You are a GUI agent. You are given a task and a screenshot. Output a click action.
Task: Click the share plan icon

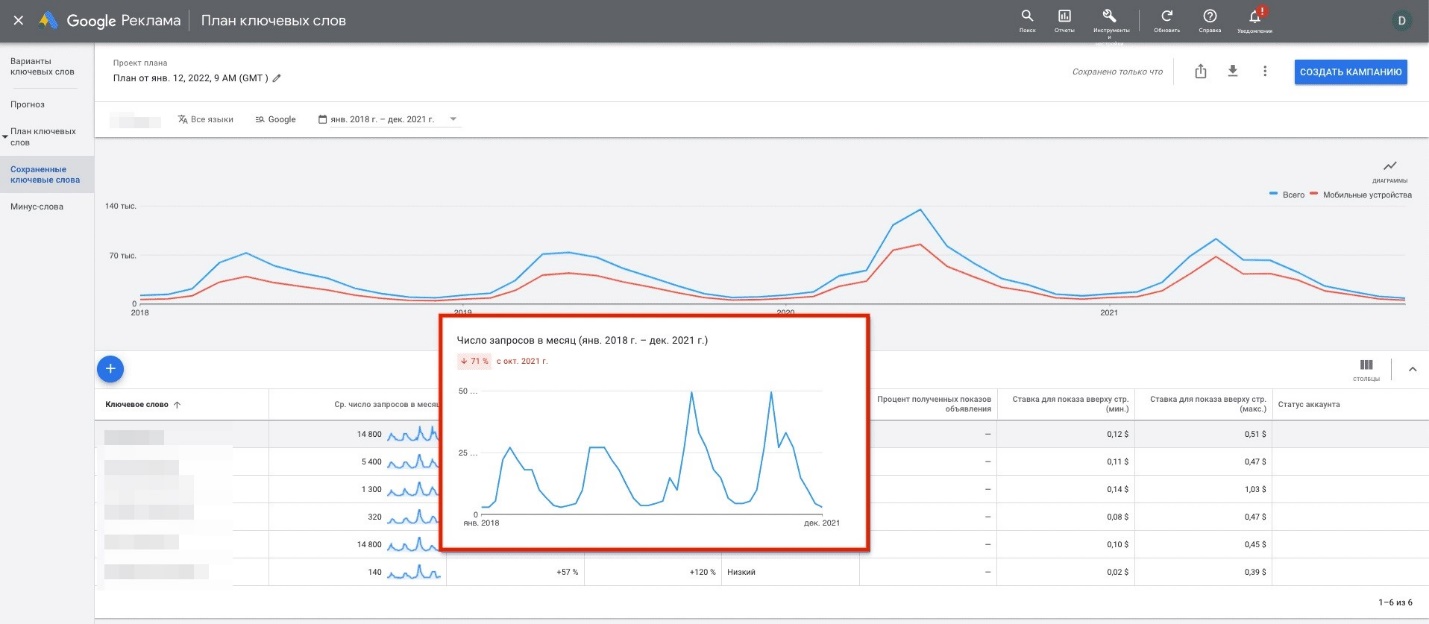(x=1201, y=71)
